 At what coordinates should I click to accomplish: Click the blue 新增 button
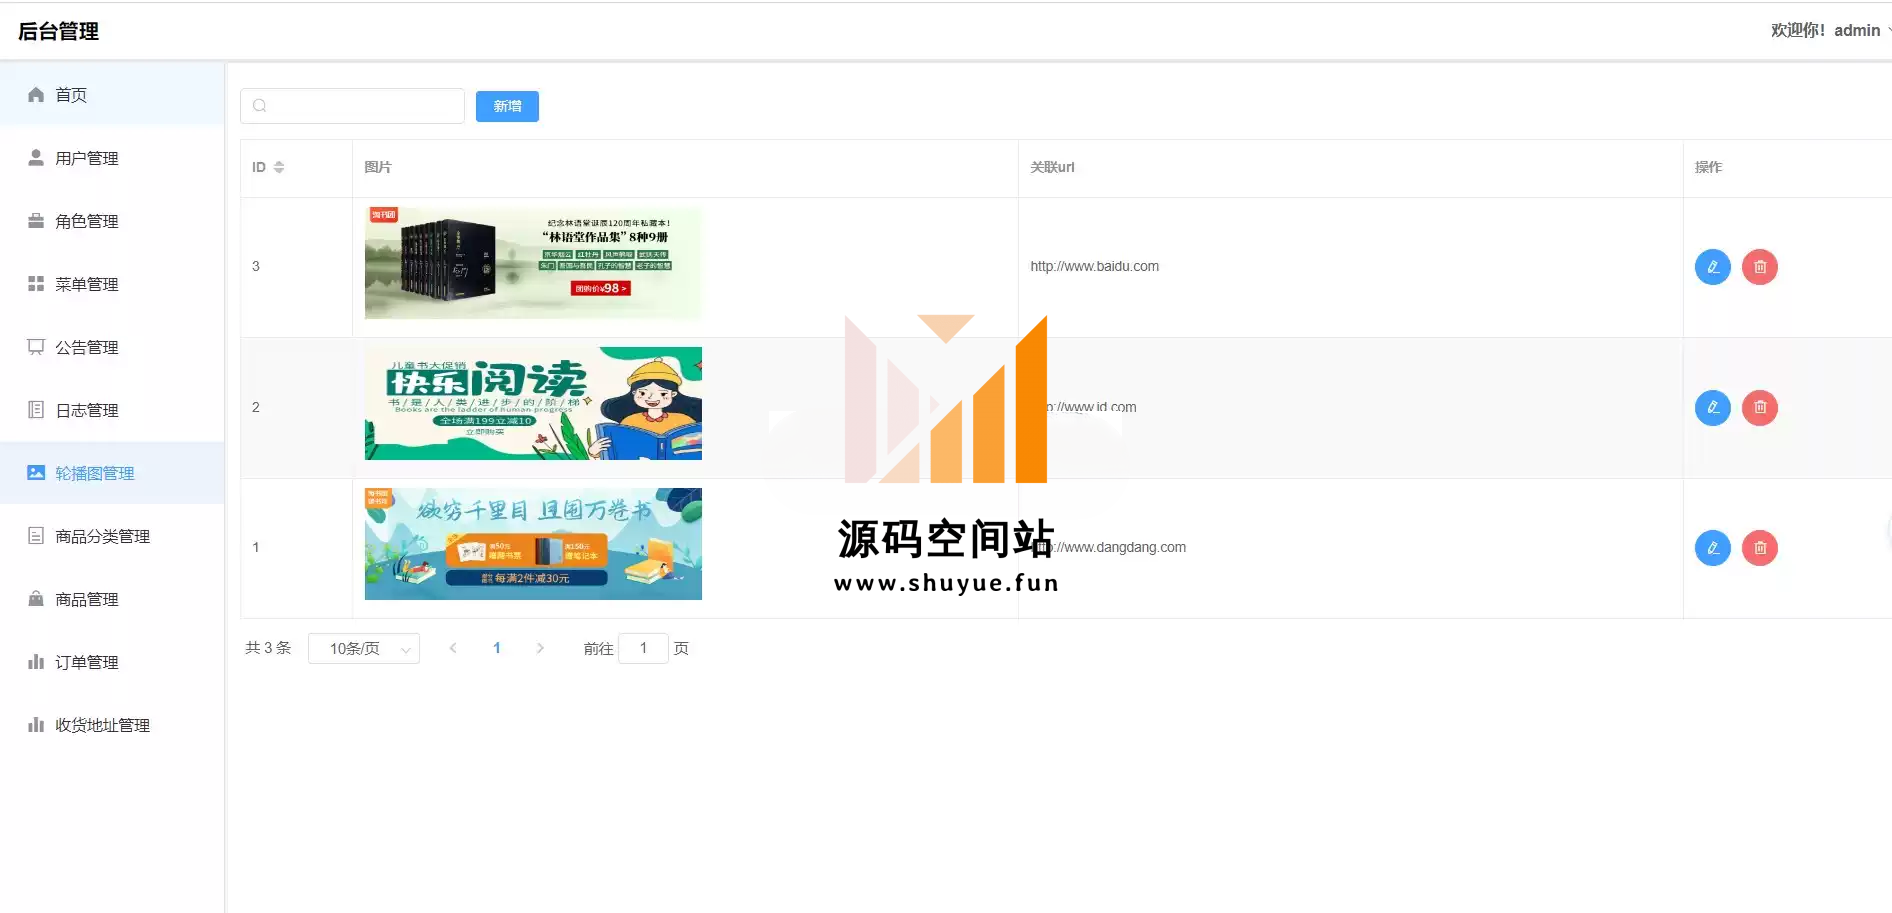click(x=507, y=106)
